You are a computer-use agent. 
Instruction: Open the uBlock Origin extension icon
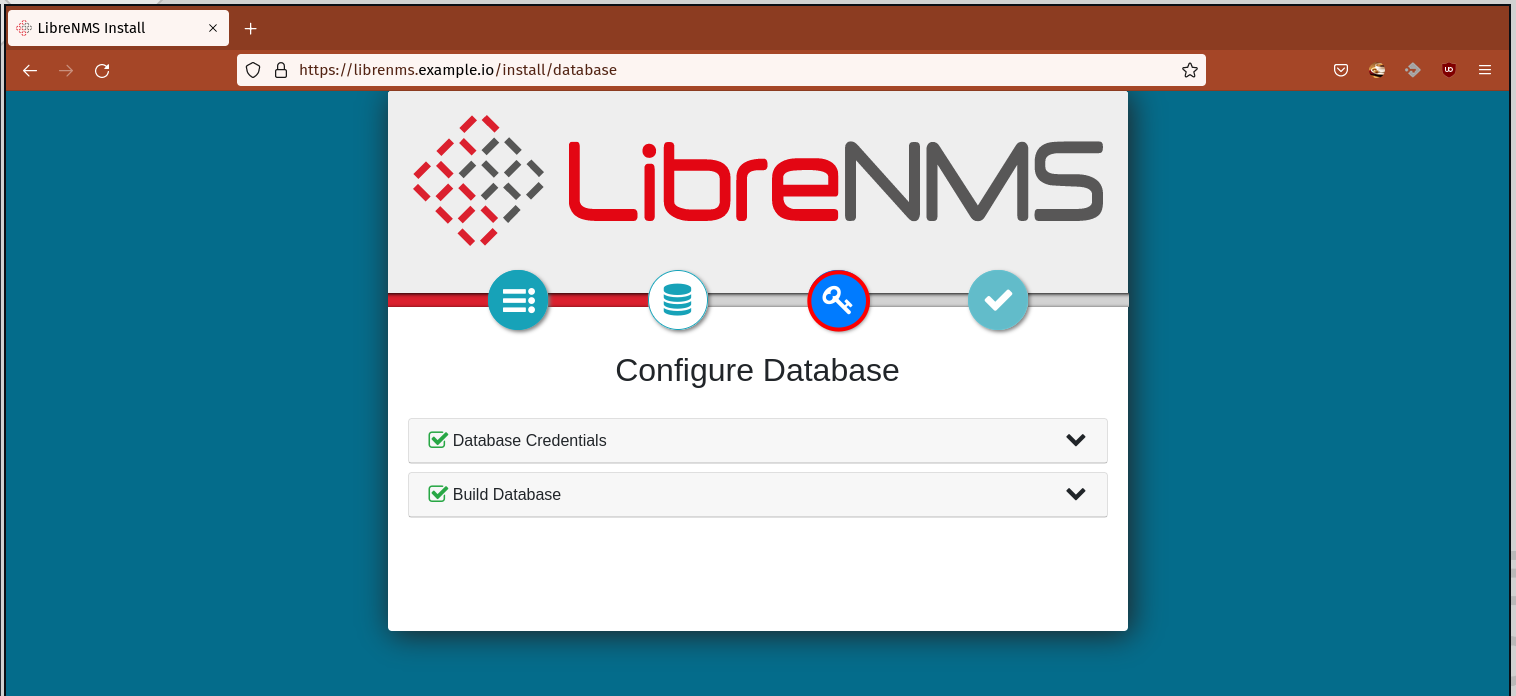[1448, 70]
